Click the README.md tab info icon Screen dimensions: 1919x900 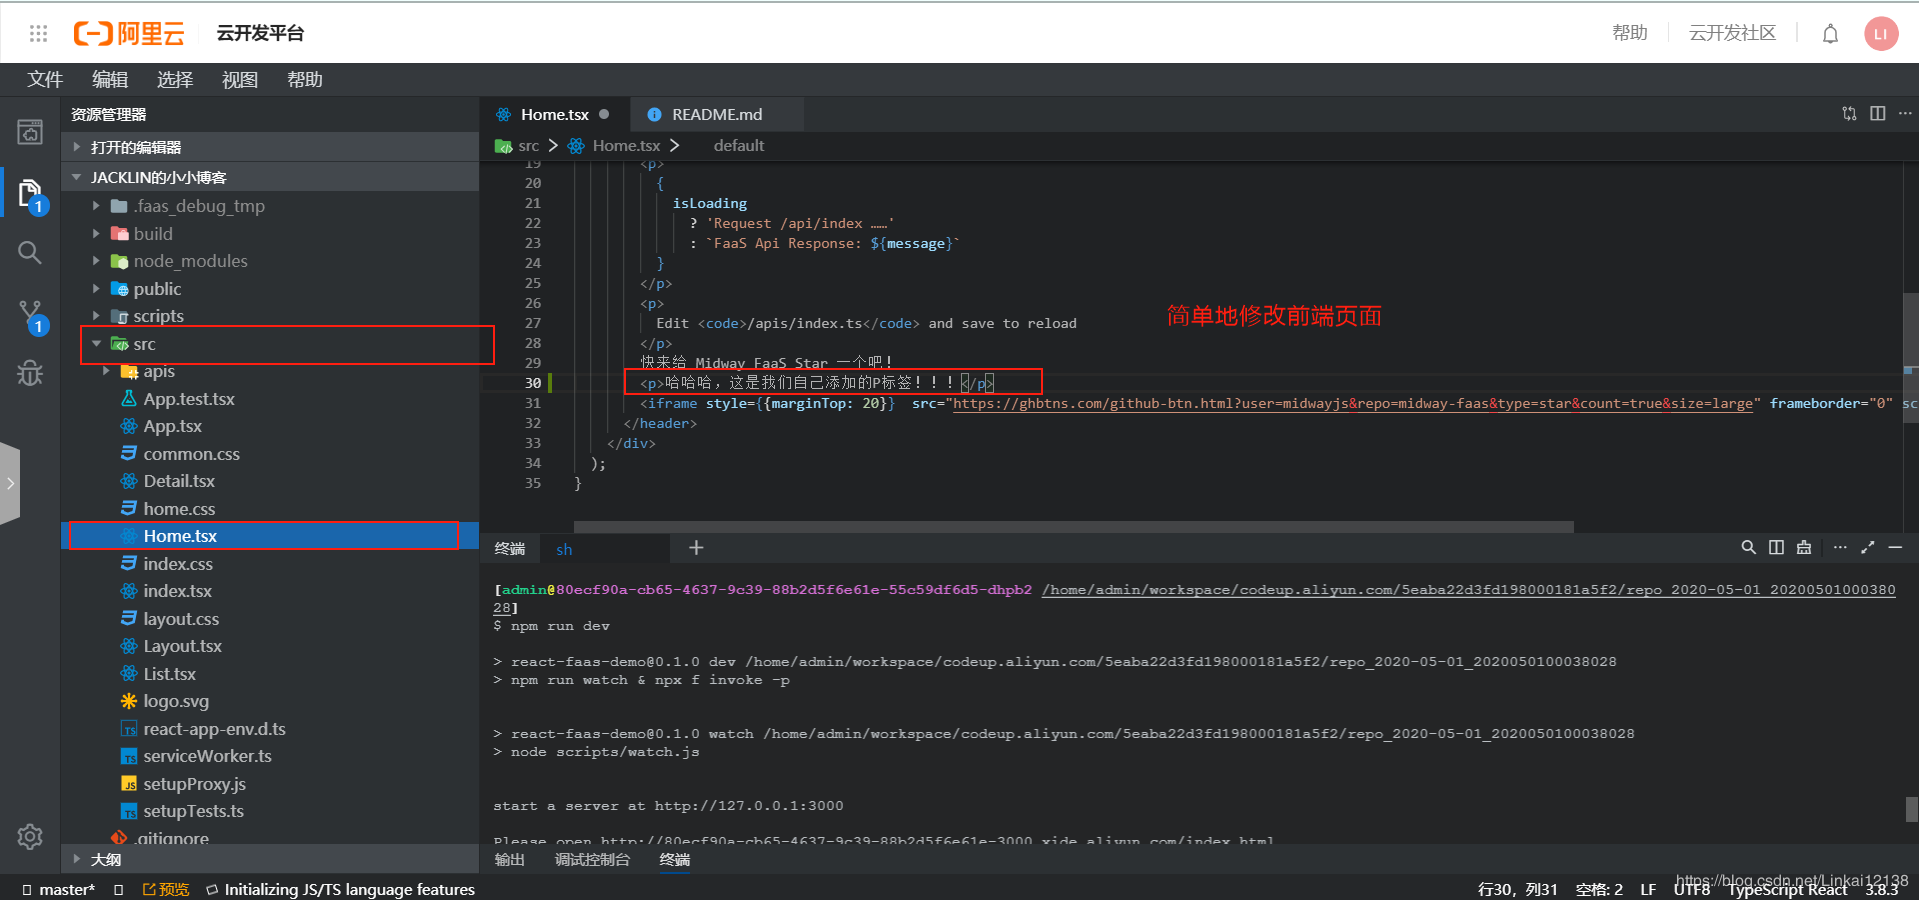pyautogui.click(x=654, y=115)
